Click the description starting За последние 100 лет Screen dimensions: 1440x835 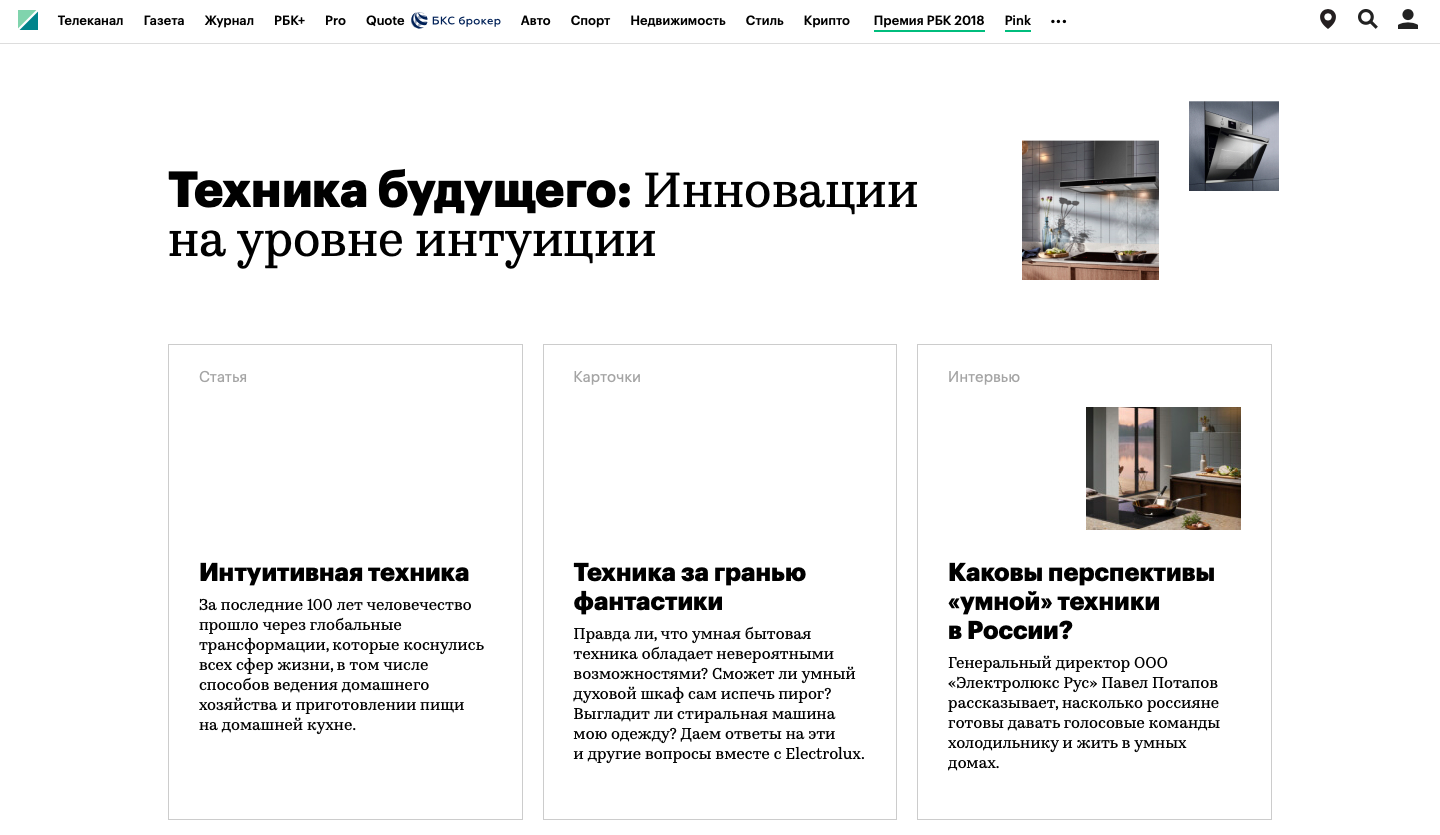click(x=341, y=665)
